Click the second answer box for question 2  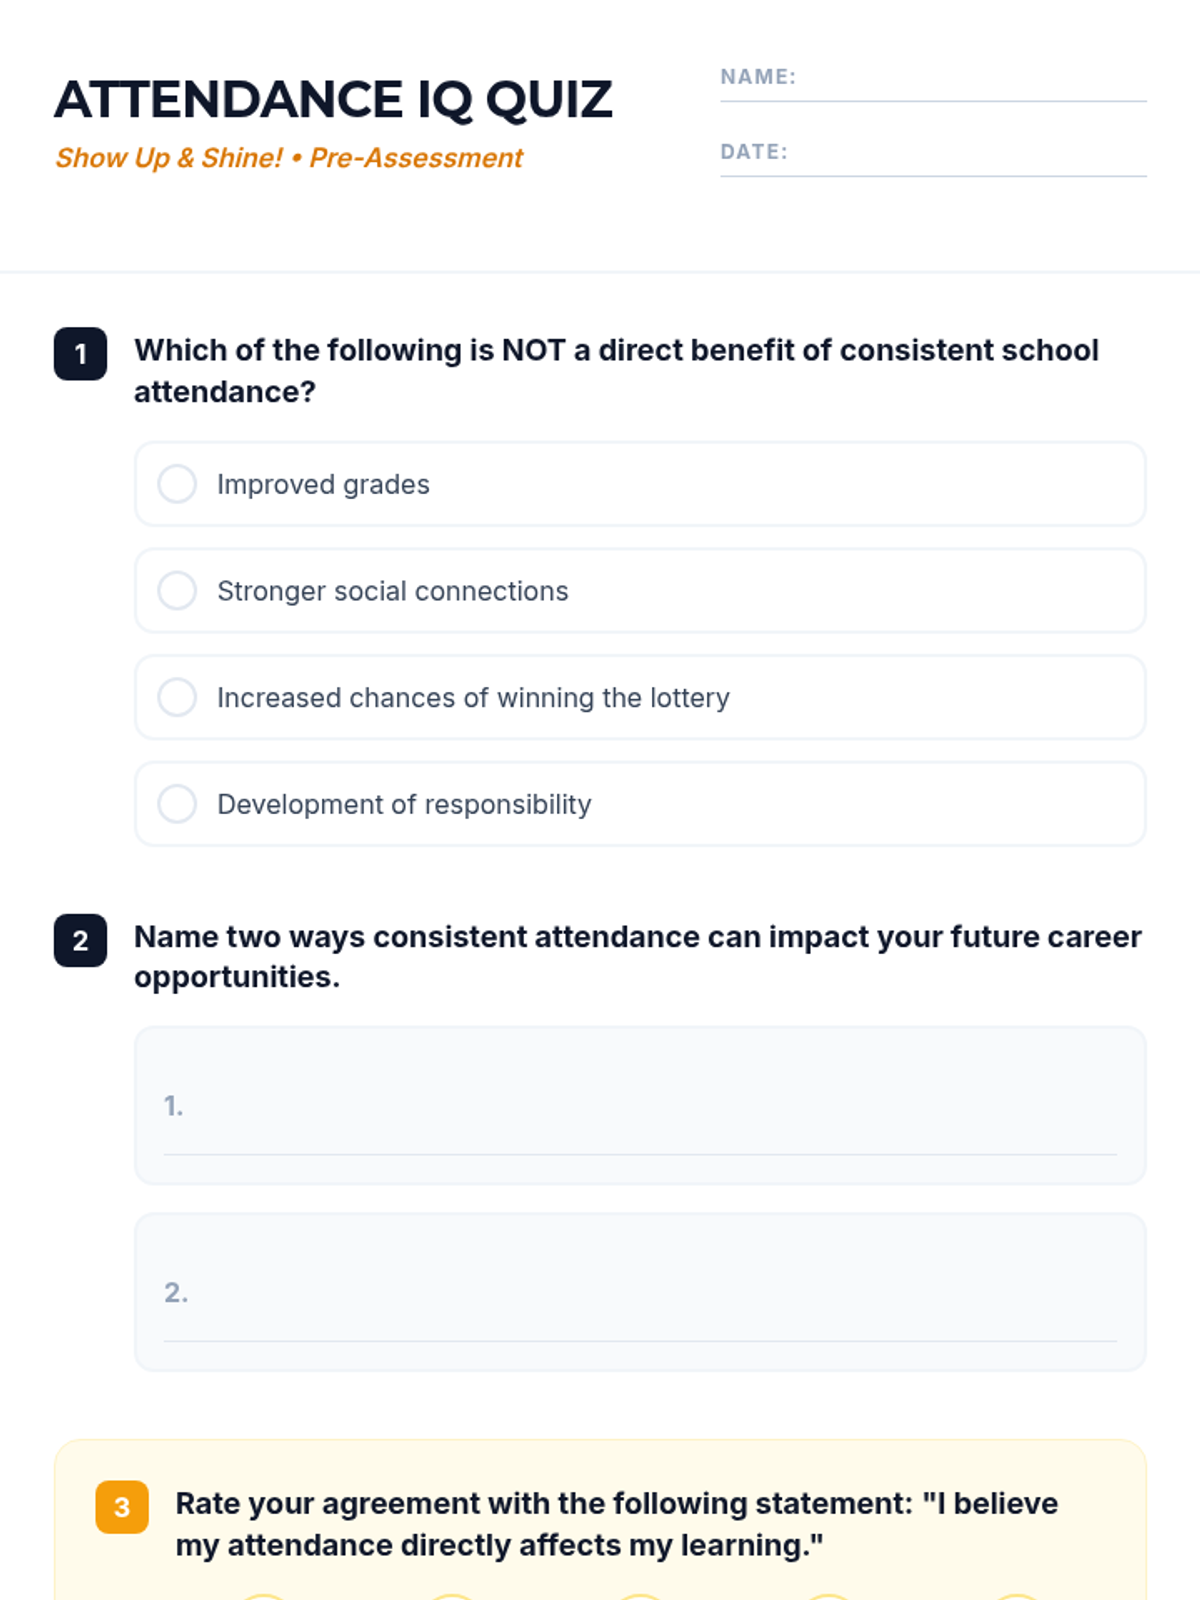640,1292
